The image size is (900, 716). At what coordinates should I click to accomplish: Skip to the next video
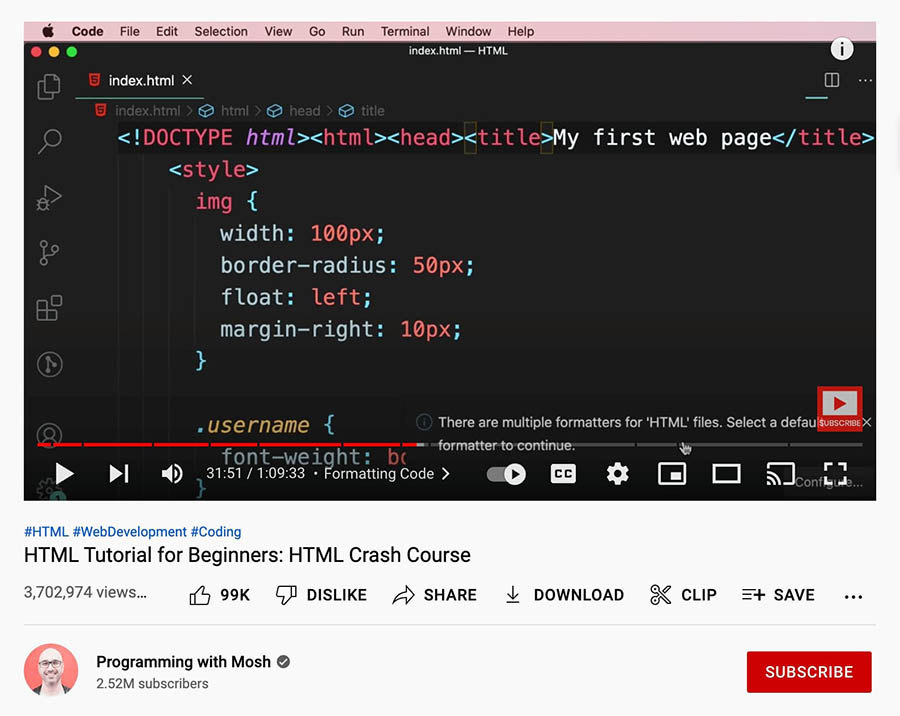119,473
